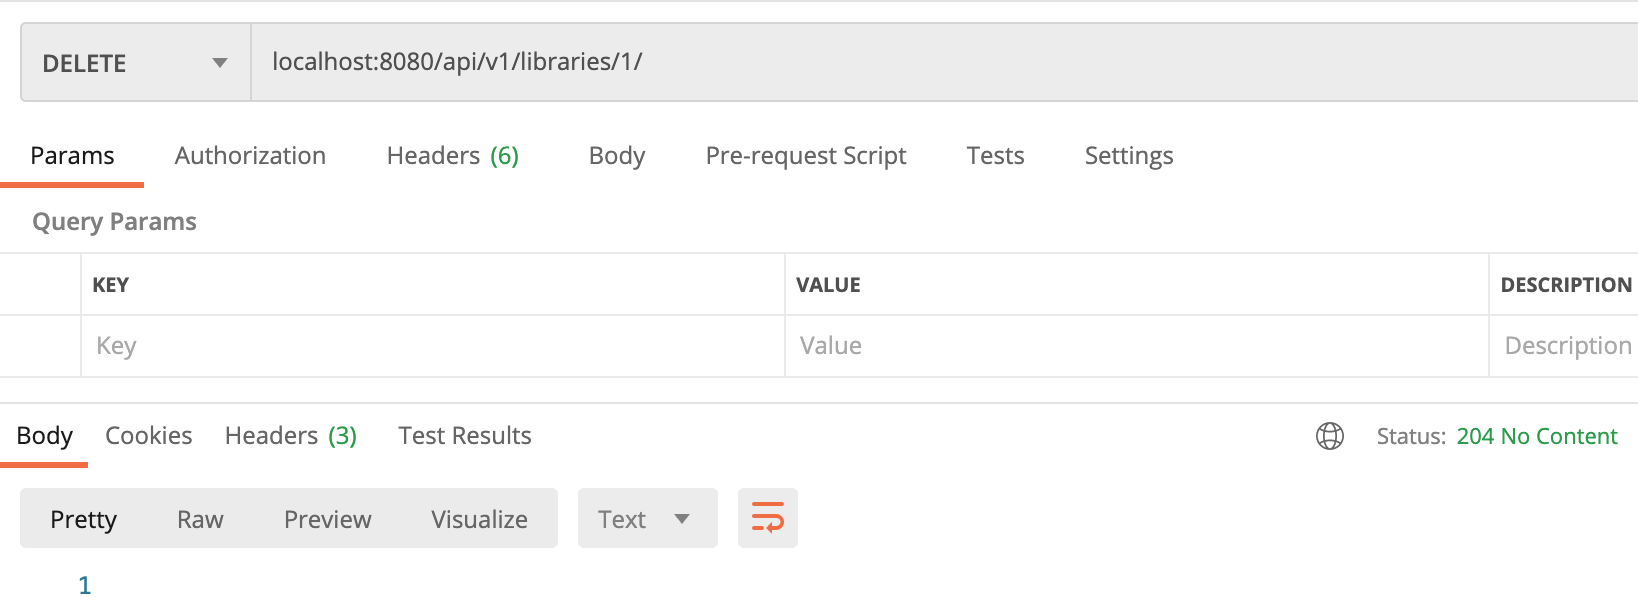Select the Params tab
Screen dimensions: 1638x614
click(72, 156)
